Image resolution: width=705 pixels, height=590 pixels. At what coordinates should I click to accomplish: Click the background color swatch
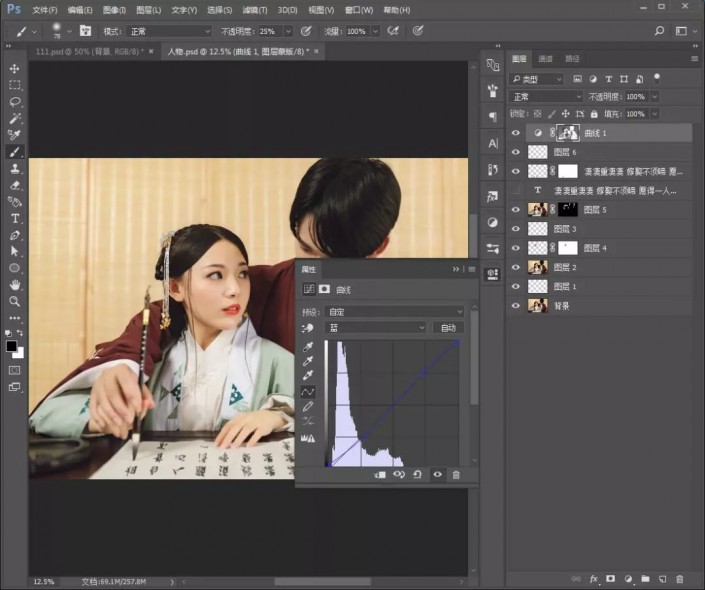pyautogui.click(x=19, y=354)
